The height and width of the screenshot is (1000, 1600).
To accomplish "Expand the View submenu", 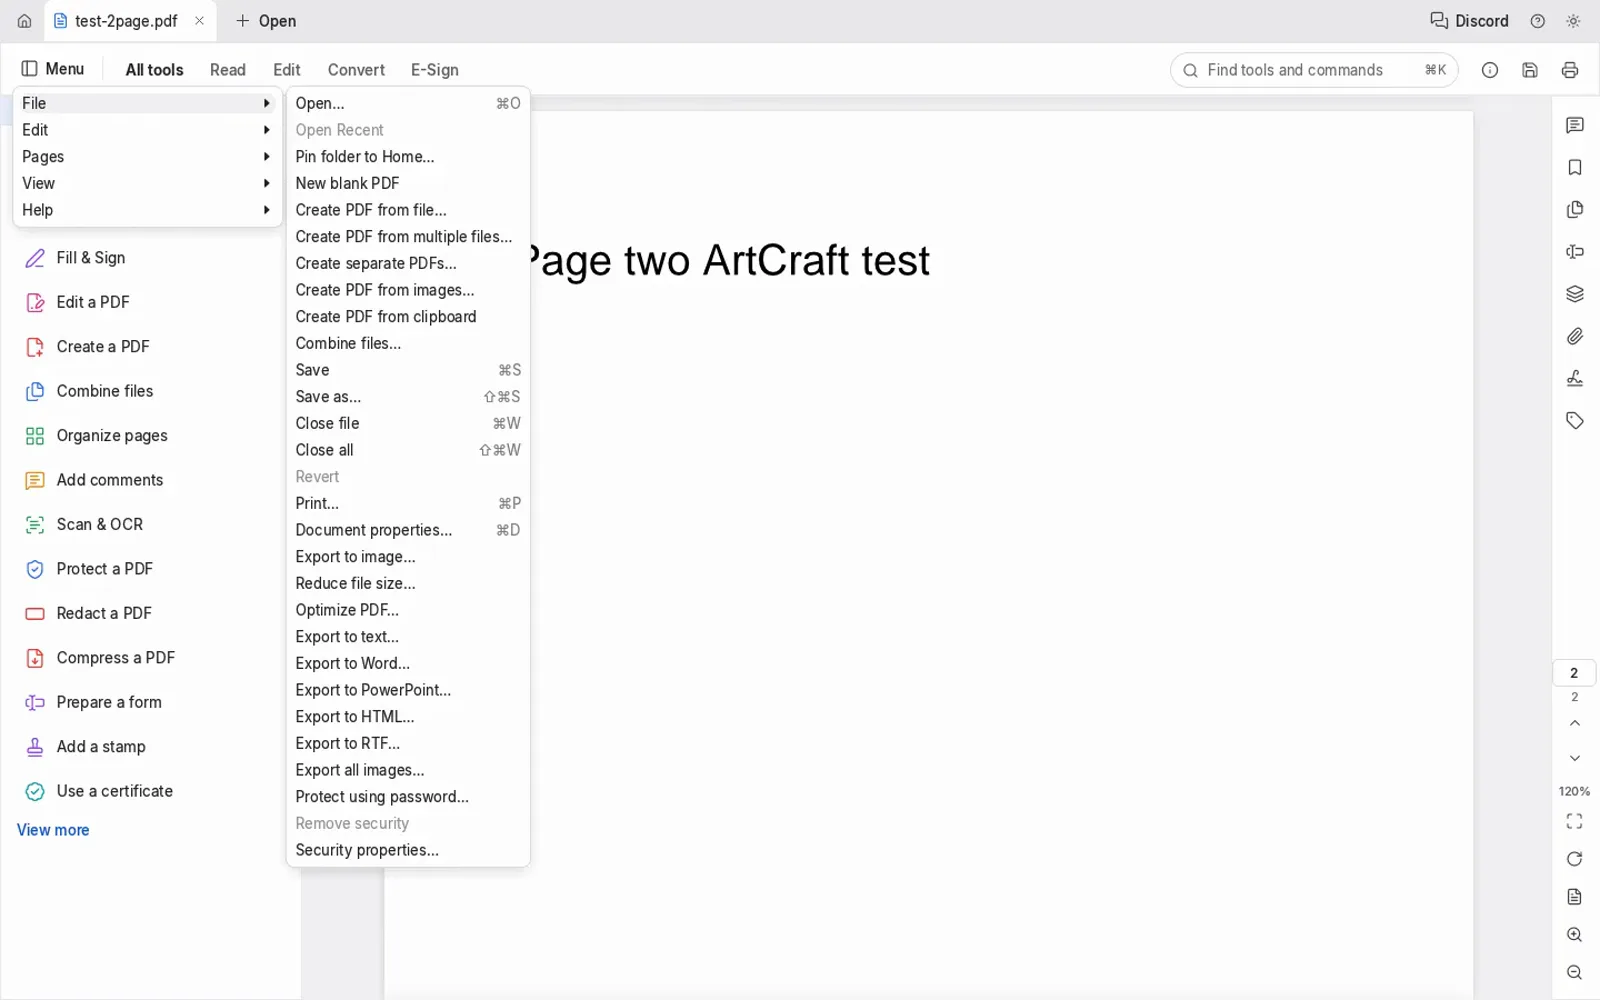I will [147, 183].
